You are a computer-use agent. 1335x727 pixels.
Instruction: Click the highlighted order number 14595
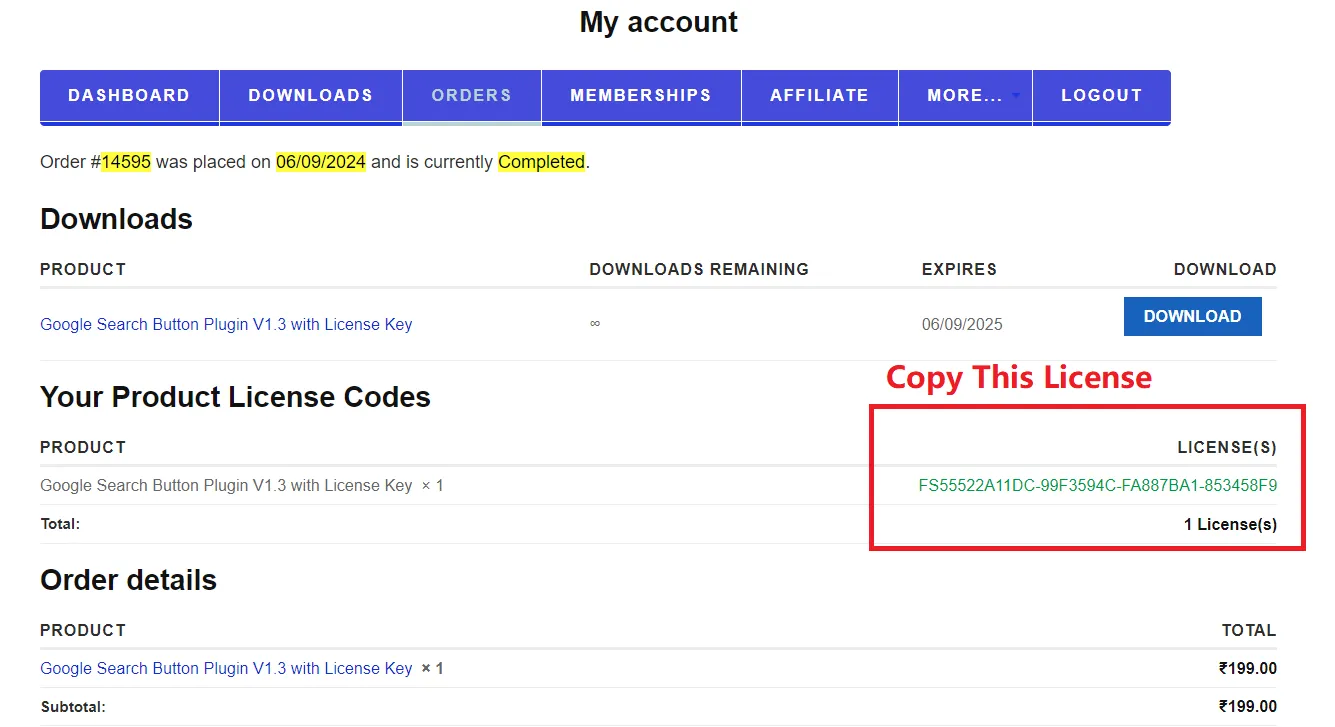126,162
